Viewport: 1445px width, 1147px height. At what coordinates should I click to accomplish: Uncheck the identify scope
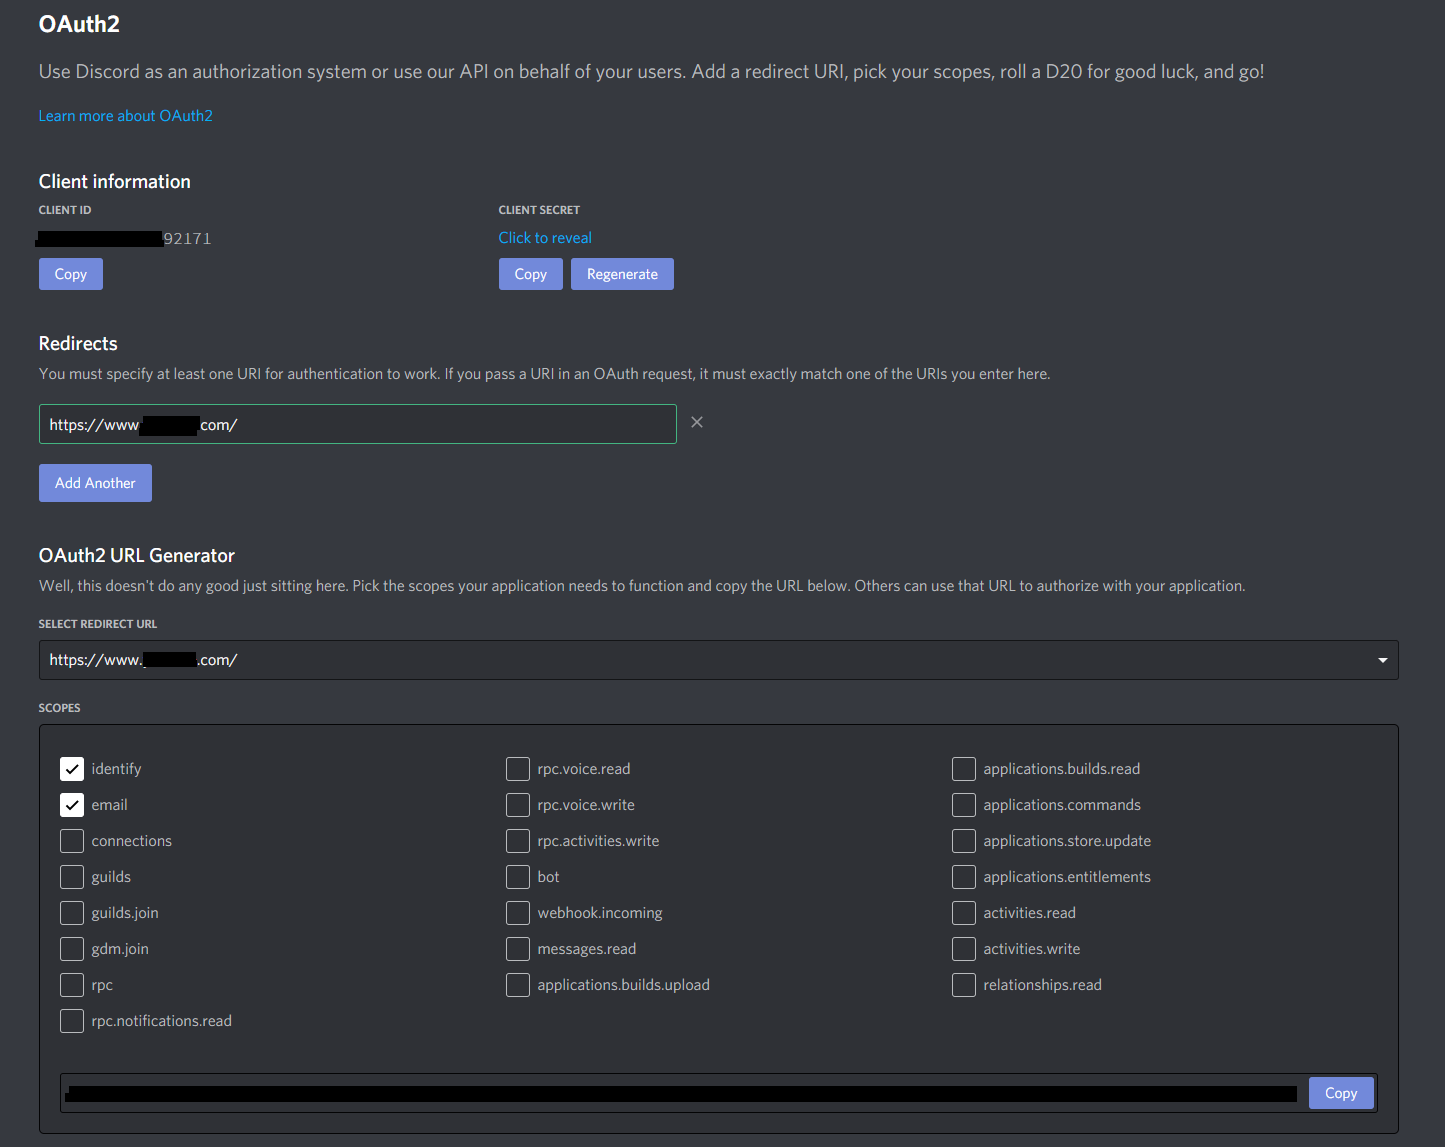coord(71,768)
